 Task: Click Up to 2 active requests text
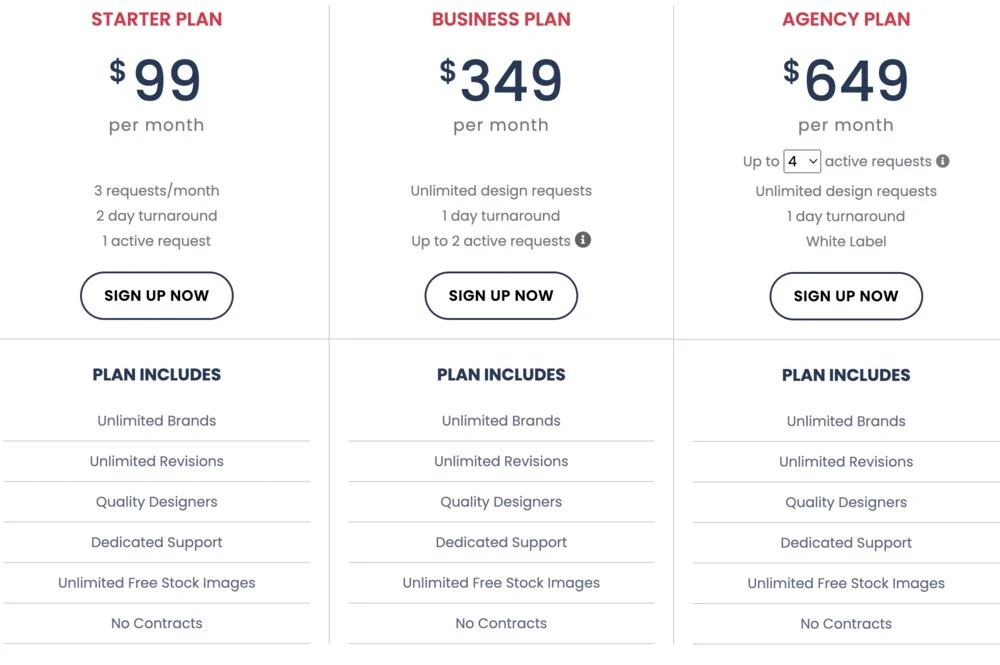point(490,241)
